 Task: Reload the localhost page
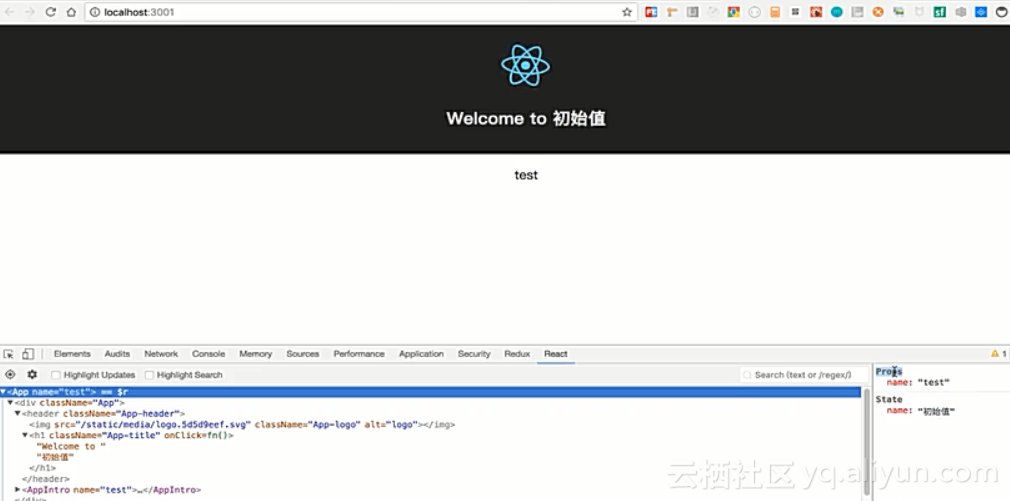[50, 12]
